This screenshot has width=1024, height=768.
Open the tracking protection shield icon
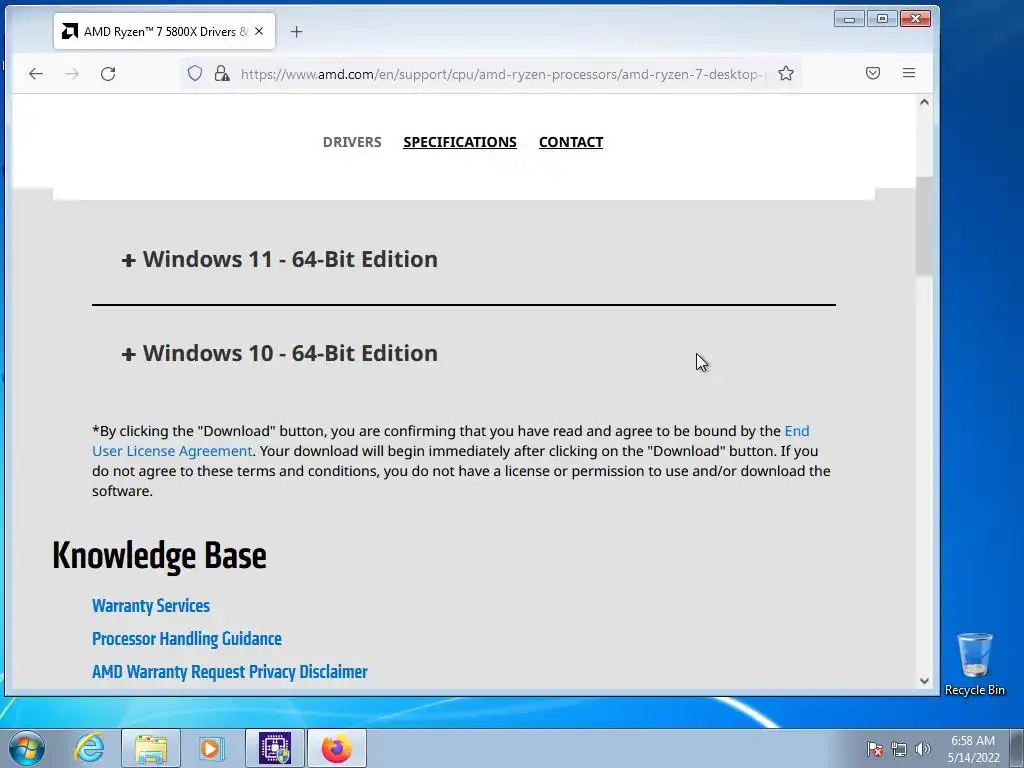coord(195,73)
